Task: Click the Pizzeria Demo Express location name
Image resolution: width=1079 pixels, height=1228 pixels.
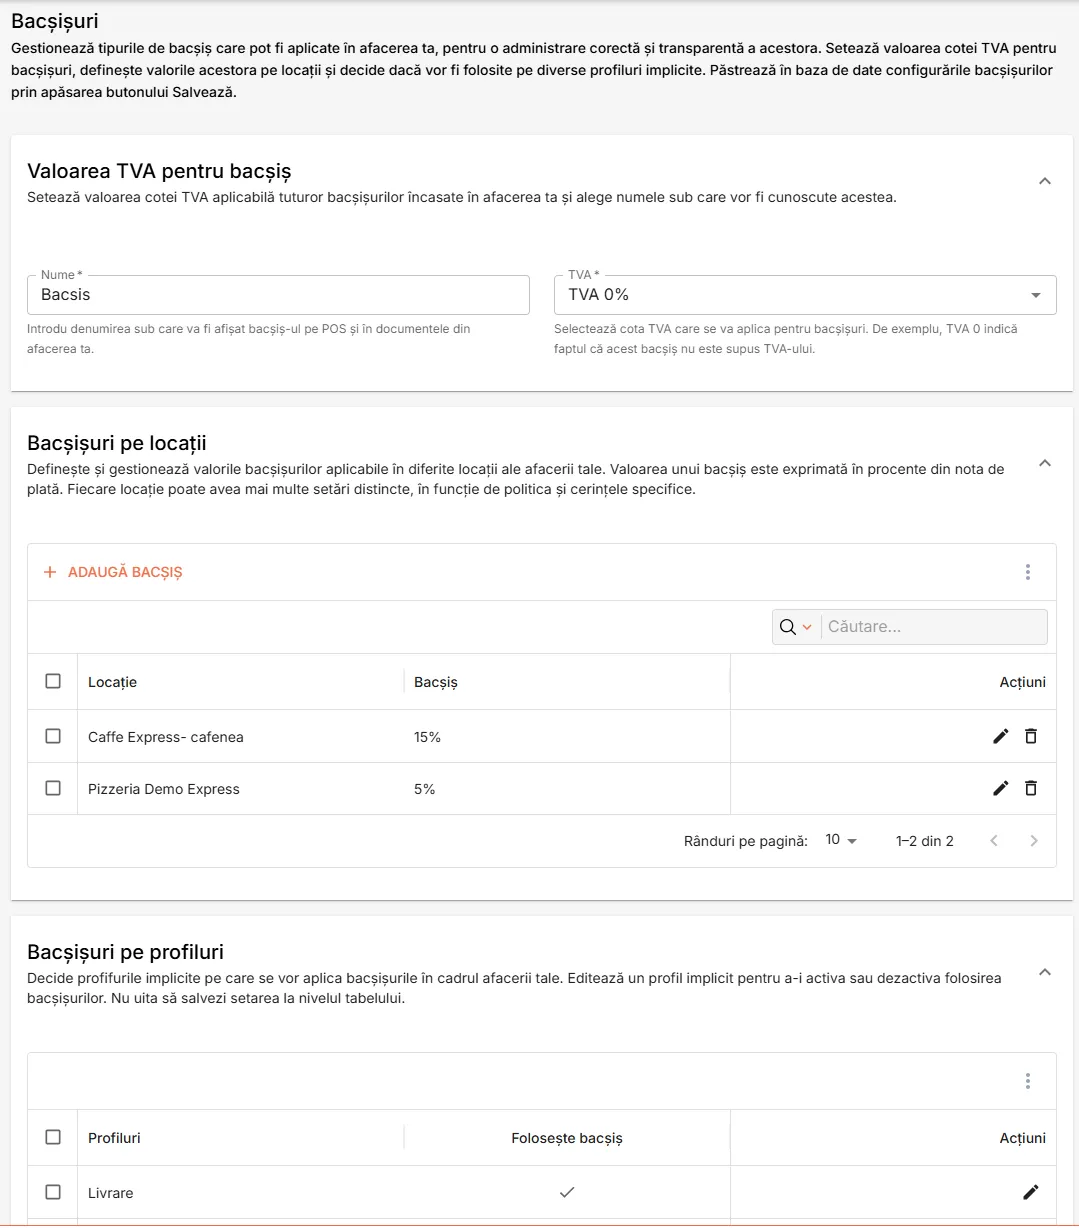Action: point(164,789)
